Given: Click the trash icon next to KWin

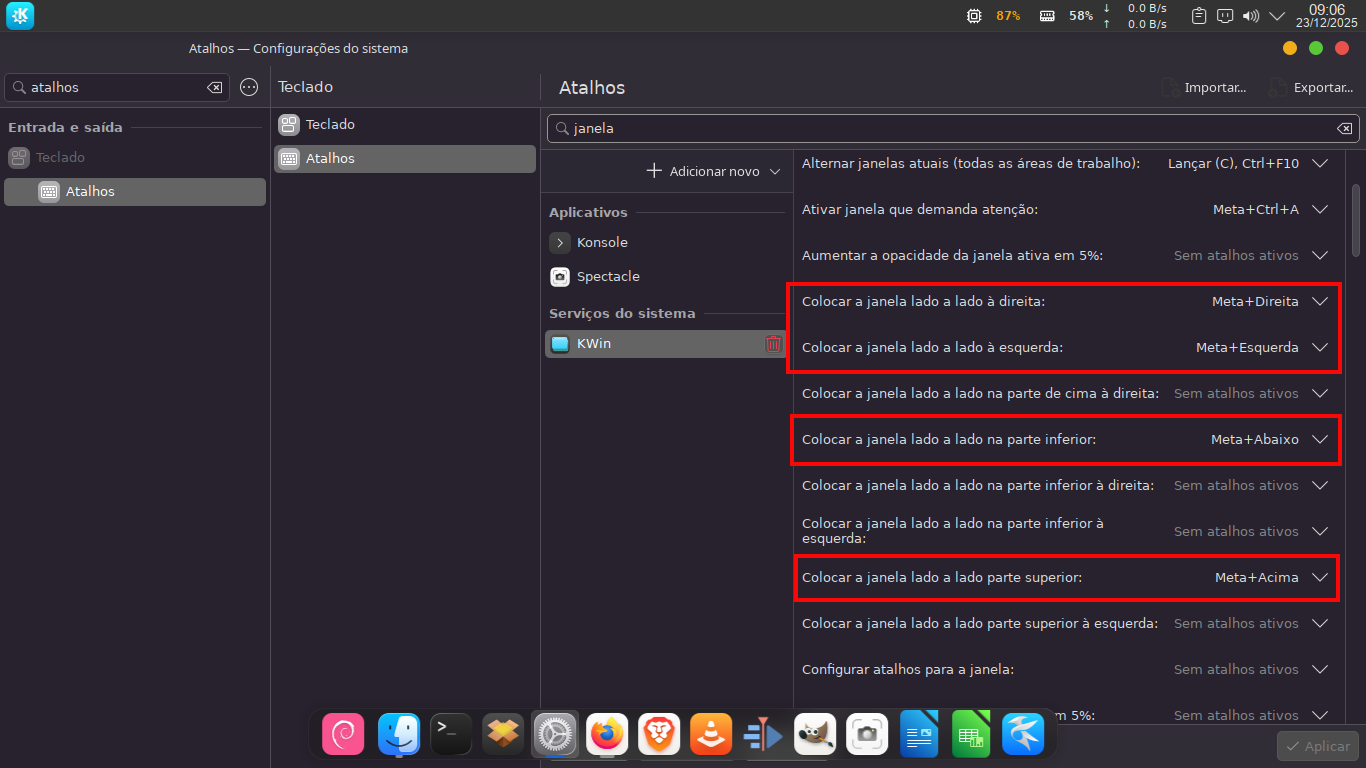Looking at the screenshot, I should coord(773,344).
